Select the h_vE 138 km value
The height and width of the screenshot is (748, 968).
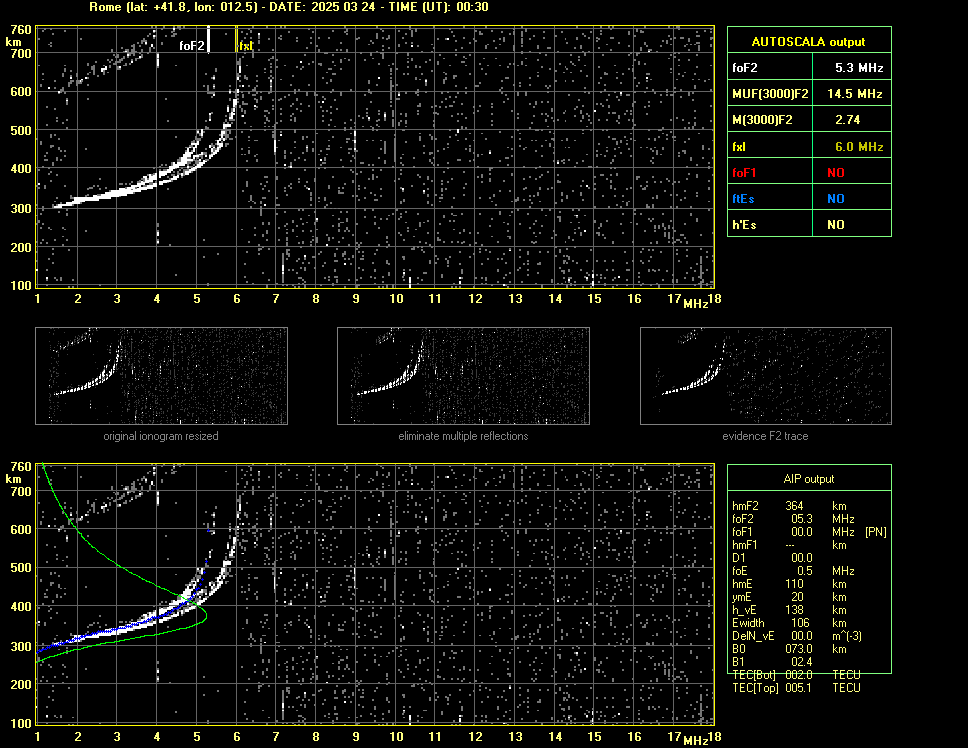coord(794,610)
